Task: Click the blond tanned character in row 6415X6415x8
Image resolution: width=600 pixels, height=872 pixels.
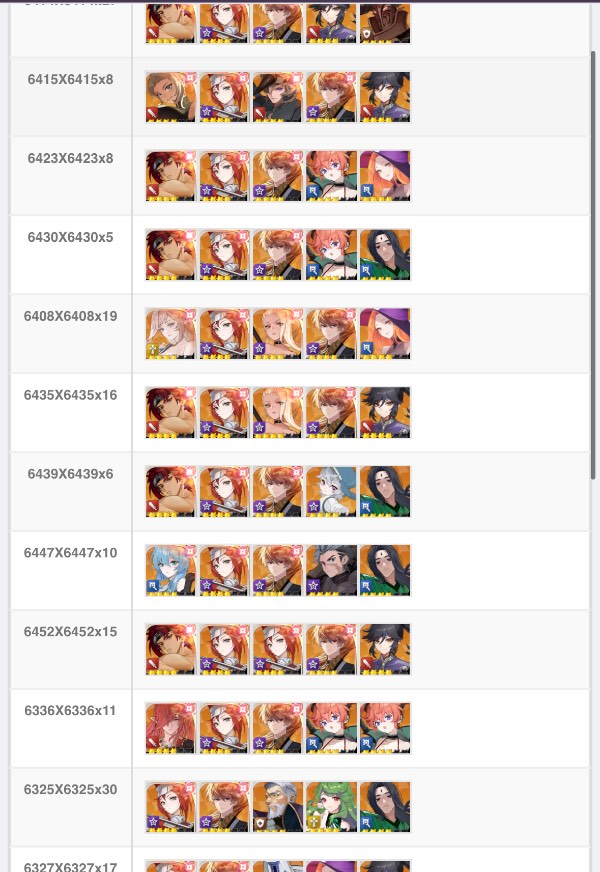Action: tap(171, 97)
